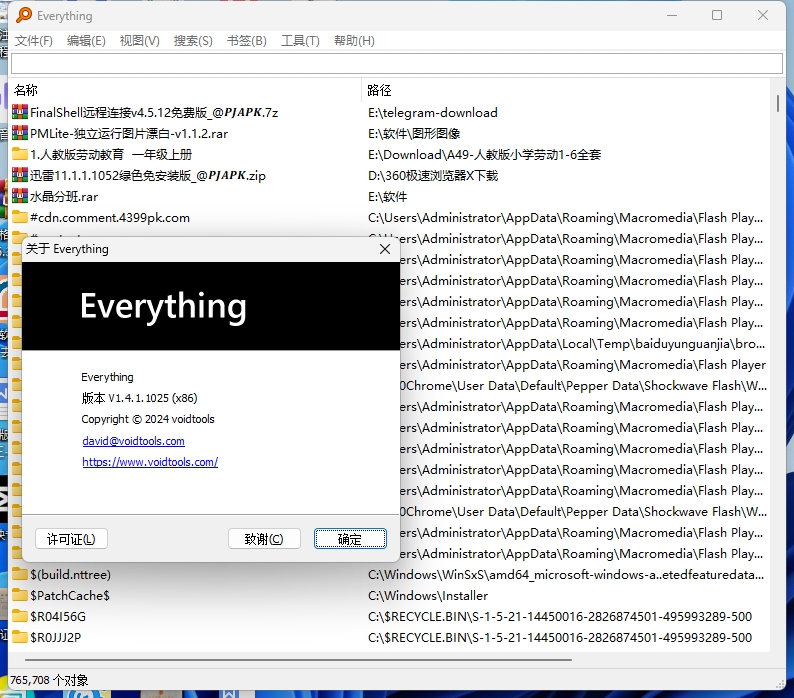Screen dimensions: 794x698
Task: Open the 书签(B) menu
Action: 247,41
